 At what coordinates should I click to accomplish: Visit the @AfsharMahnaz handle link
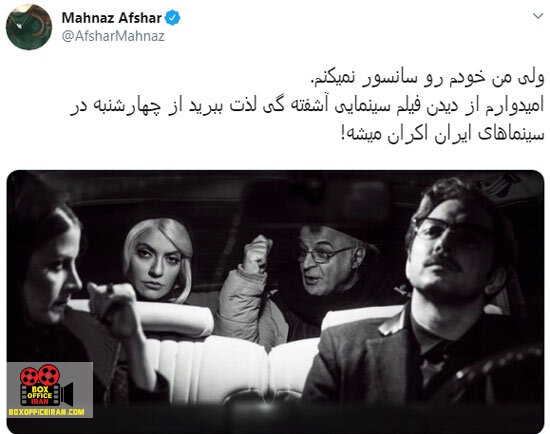113,36
